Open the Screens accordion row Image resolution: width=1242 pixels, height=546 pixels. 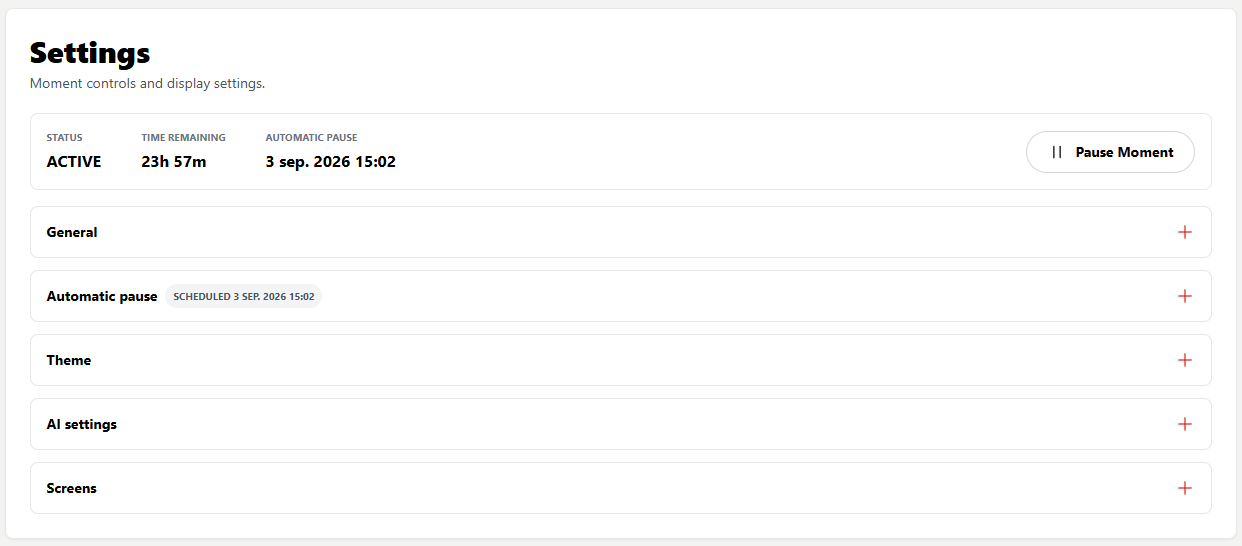point(621,488)
